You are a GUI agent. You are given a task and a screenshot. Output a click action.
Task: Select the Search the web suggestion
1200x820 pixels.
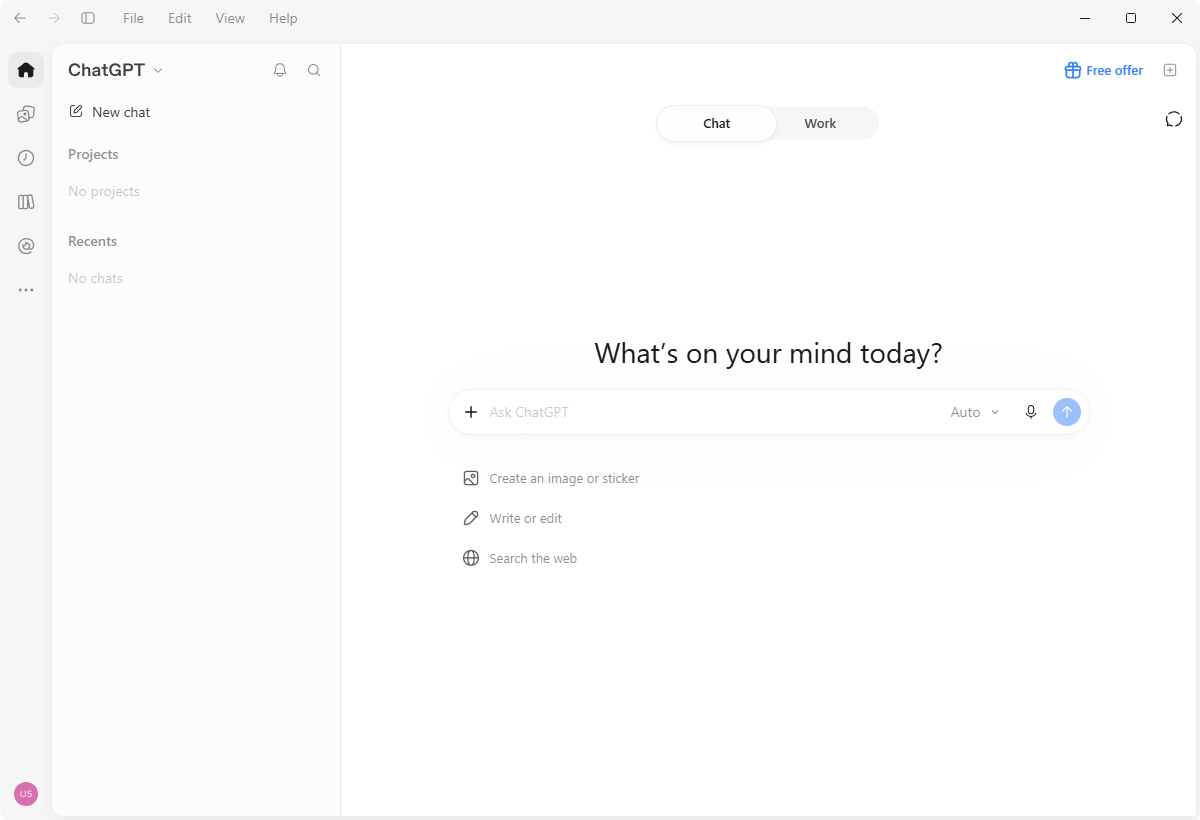(x=520, y=559)
